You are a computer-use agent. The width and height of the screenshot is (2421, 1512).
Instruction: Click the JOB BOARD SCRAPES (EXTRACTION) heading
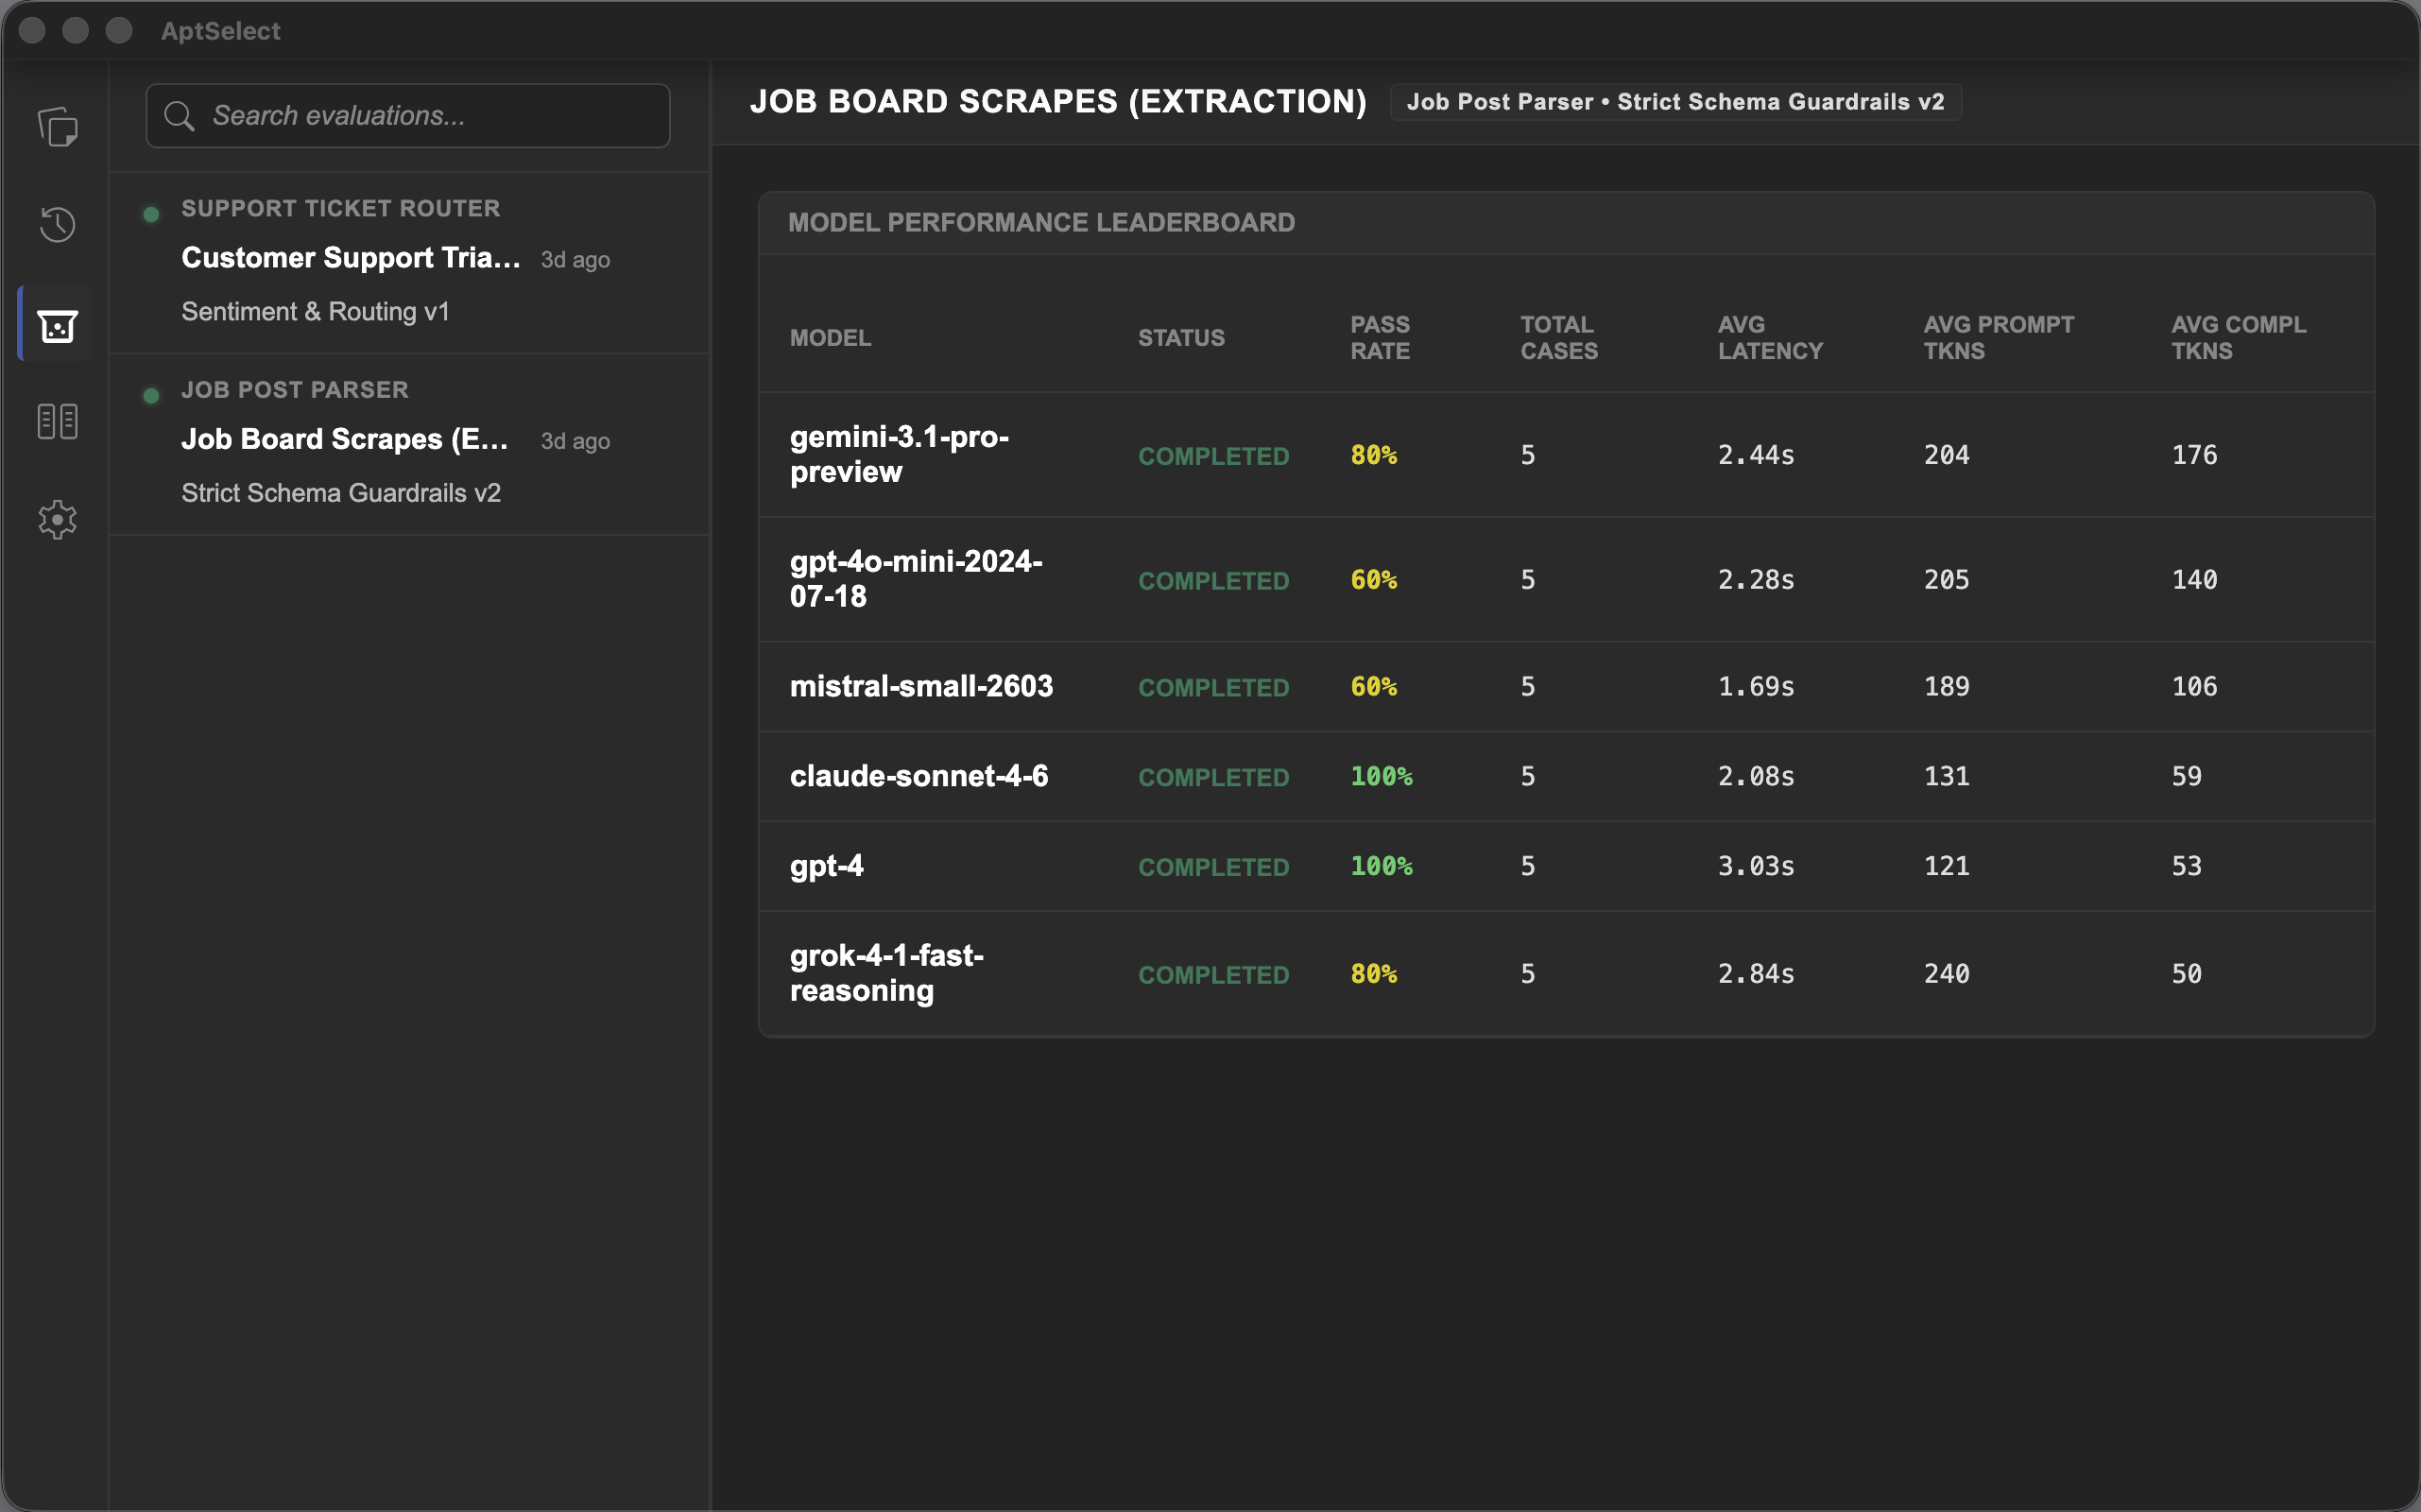[1058, 101]
